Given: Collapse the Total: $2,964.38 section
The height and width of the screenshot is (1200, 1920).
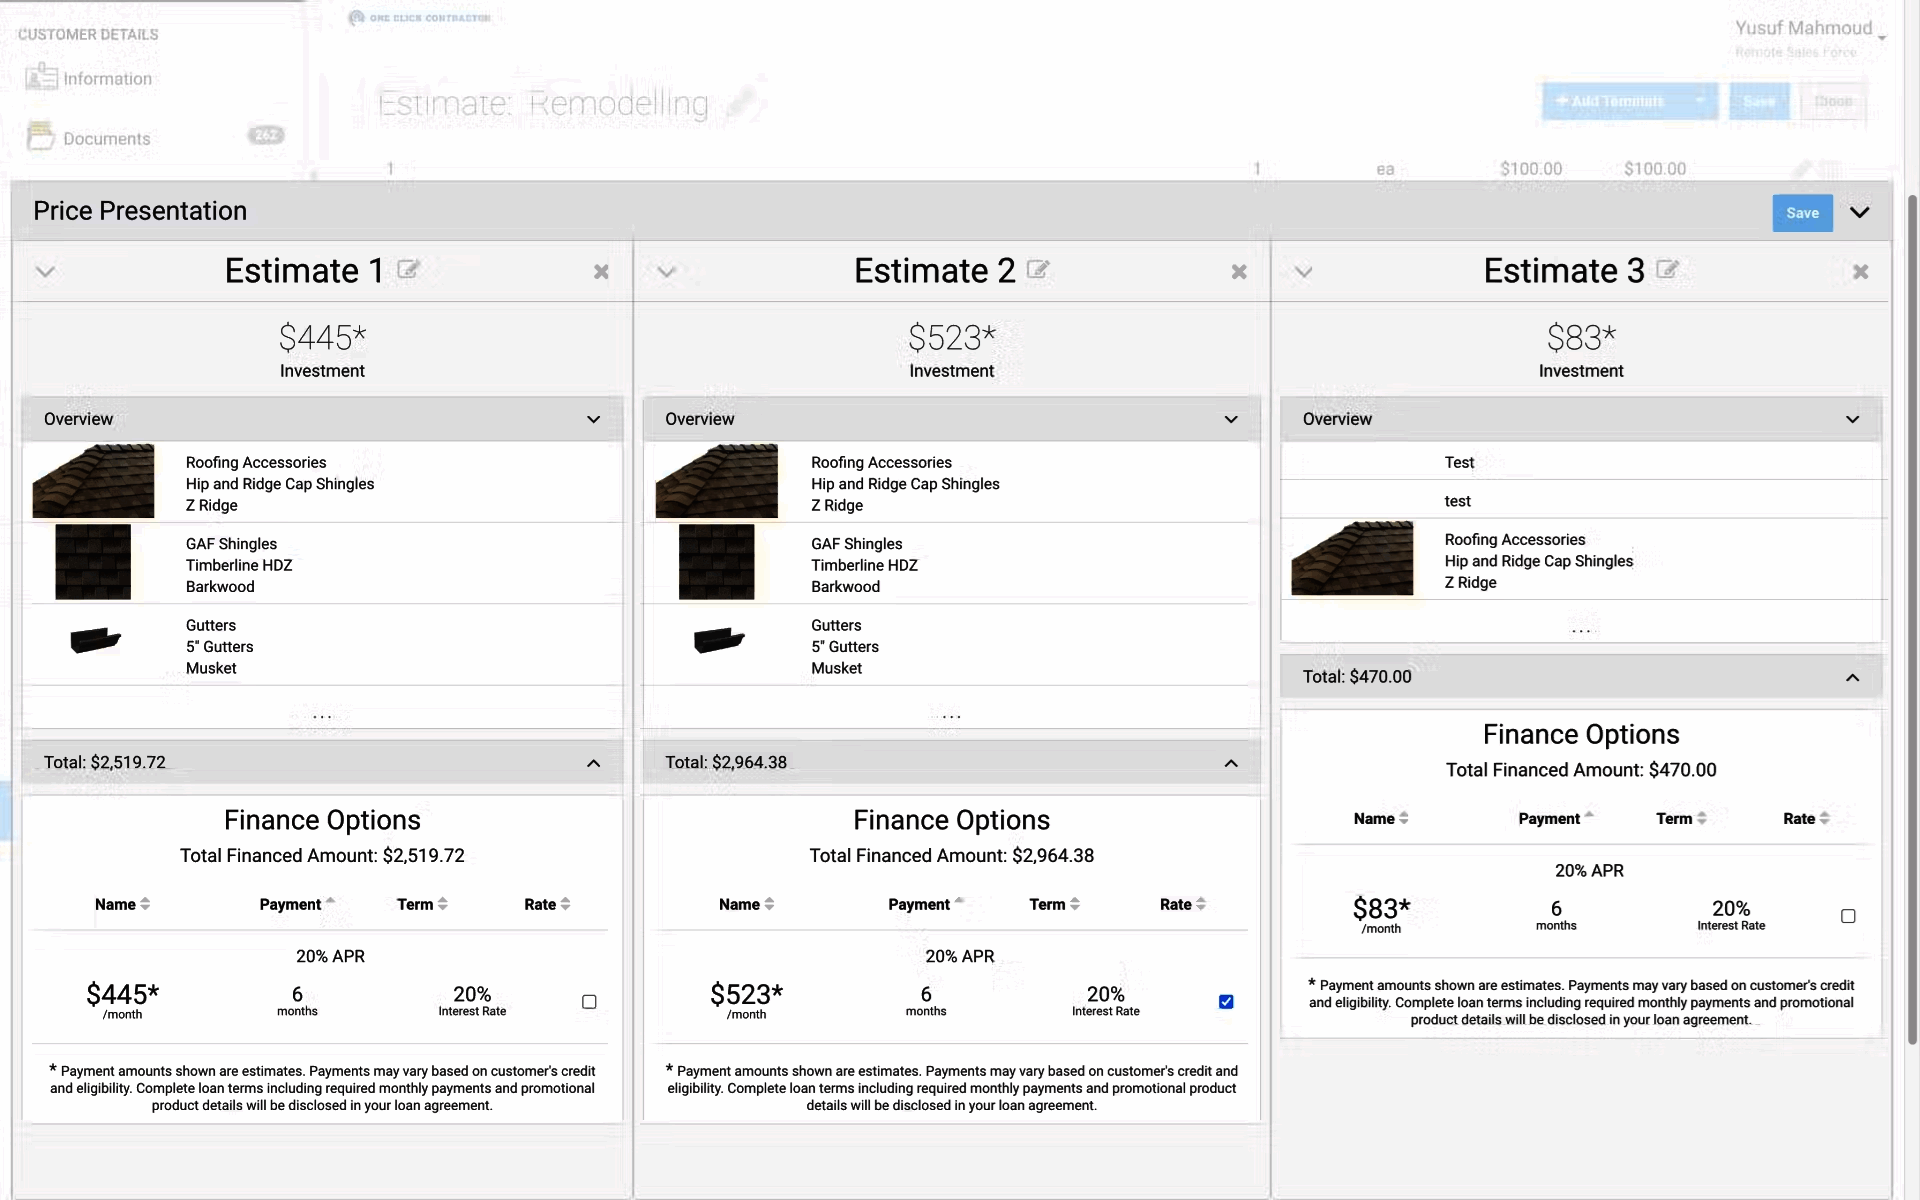Looking at the screenshot, I should [x=1231, y=763].
